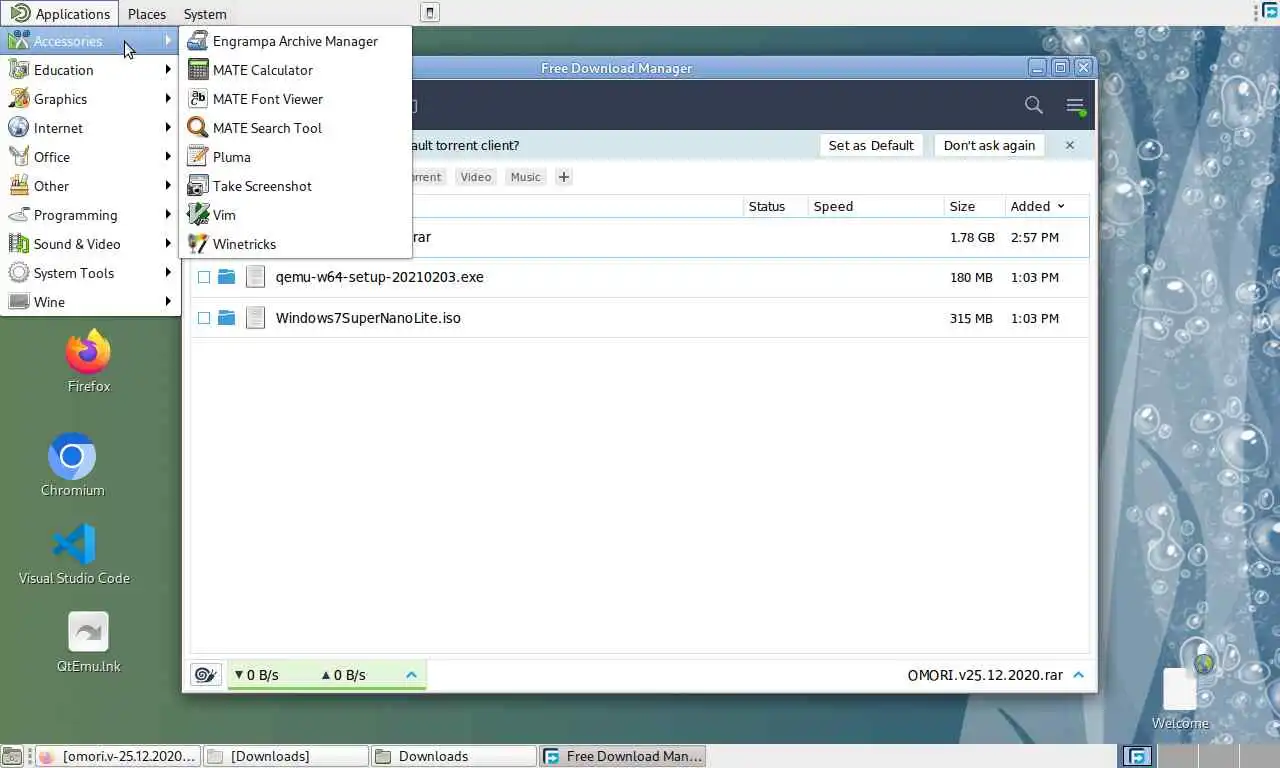
Task: Open Engrampa Archive Manager from Accessories menu
Action: tap(295, 41)
